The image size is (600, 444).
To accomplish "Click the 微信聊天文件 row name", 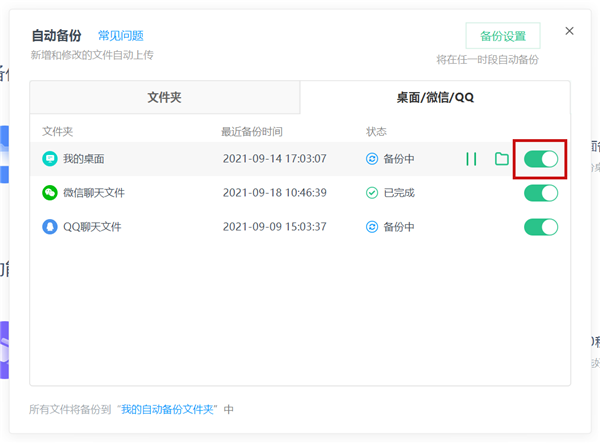I will pyautogui.click(x=94, y=193).
